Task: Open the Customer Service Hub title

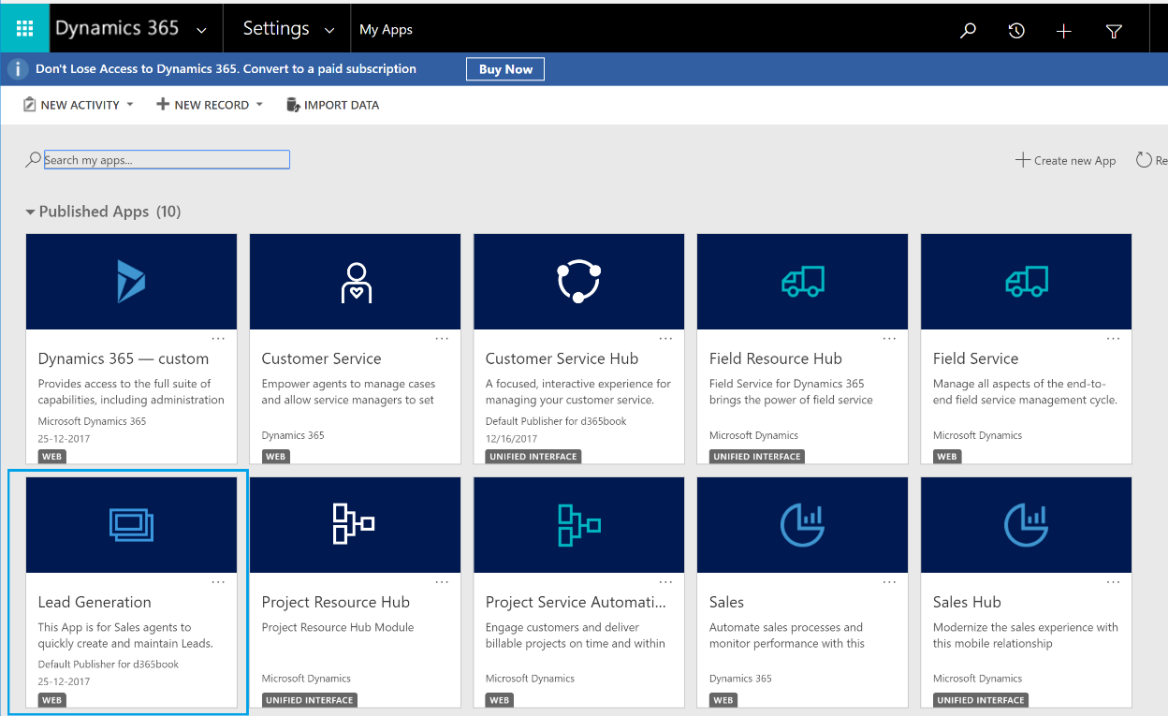Action: [562, 358]
